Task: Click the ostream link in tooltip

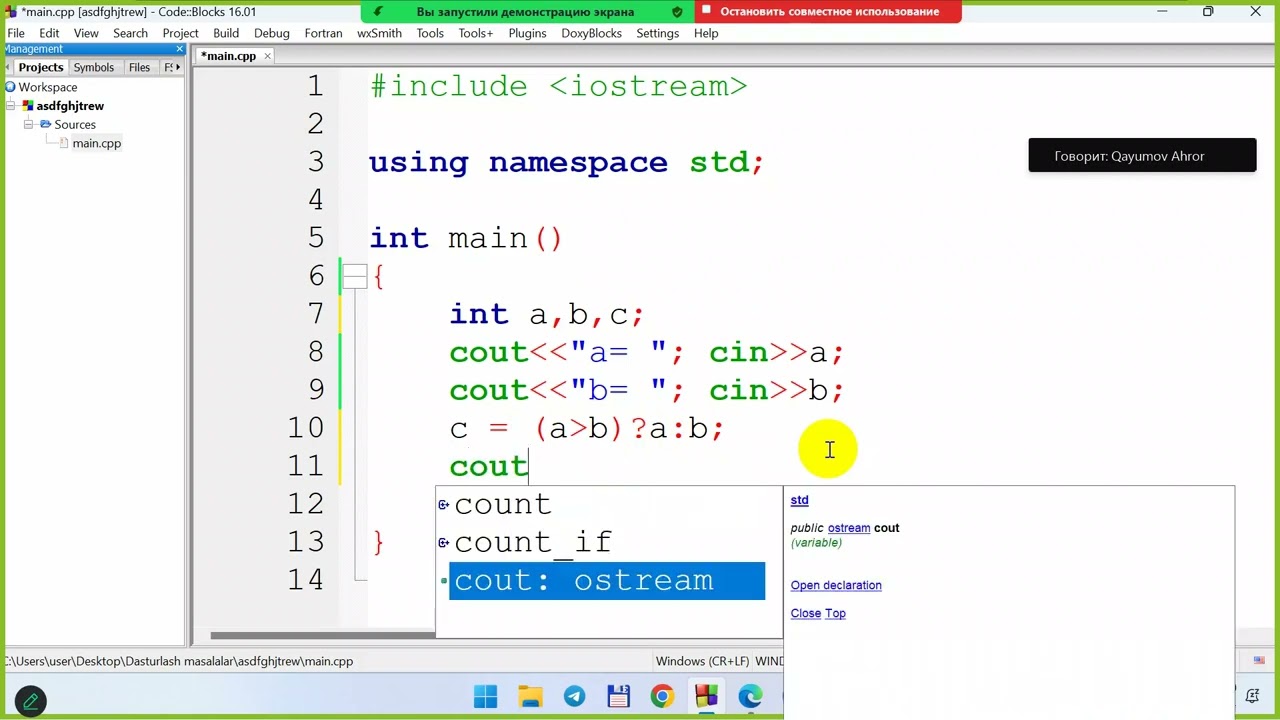Action: point(849,528)
